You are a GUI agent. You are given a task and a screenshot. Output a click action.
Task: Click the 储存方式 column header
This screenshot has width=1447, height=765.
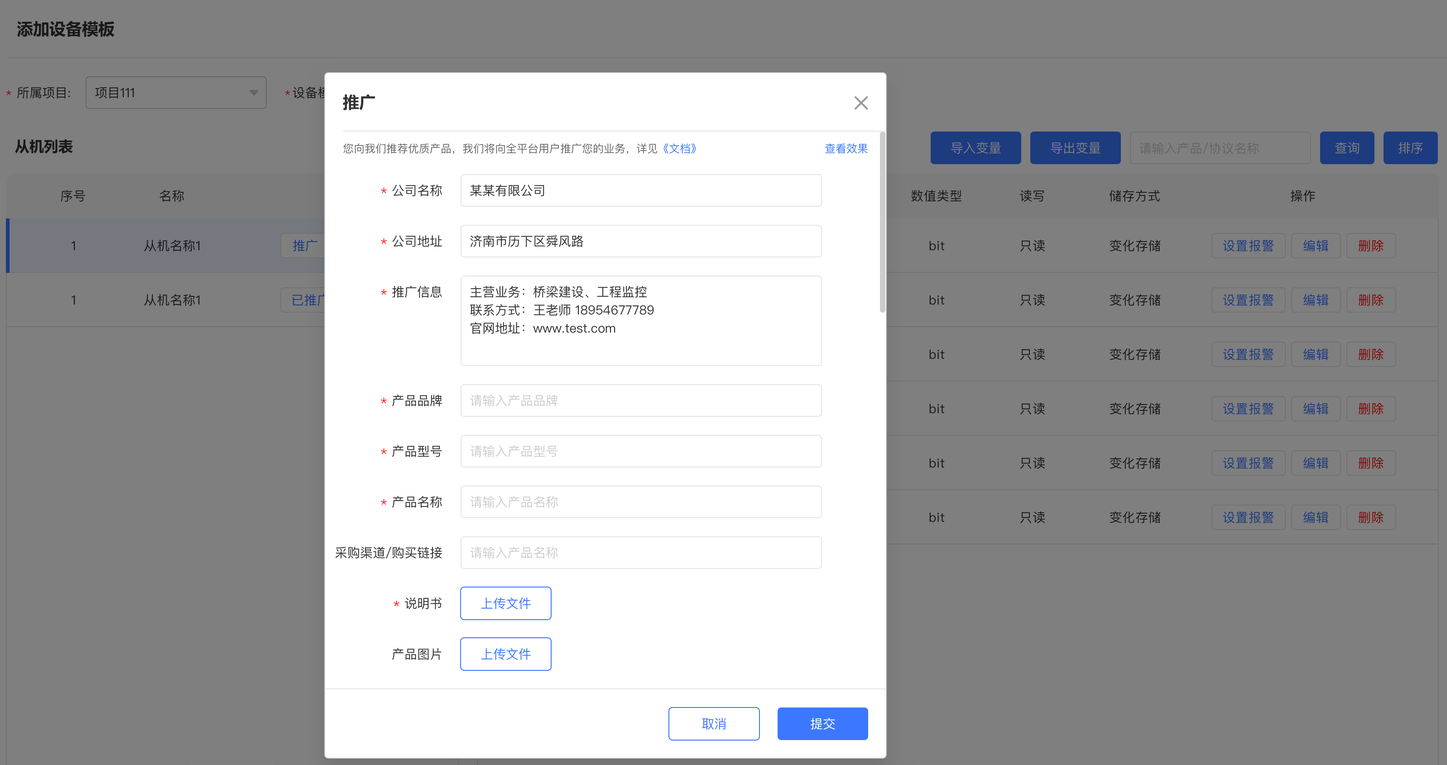click(x=1135, y=196)
